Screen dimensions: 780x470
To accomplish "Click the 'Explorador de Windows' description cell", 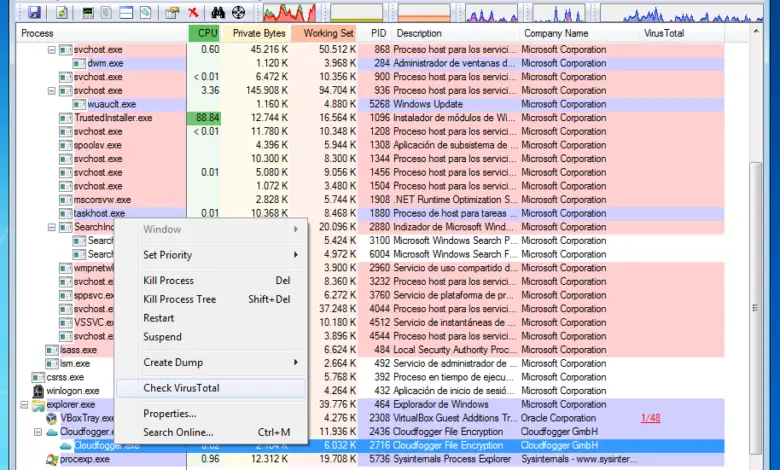I will pyautogui.click(x=441, y=405).
